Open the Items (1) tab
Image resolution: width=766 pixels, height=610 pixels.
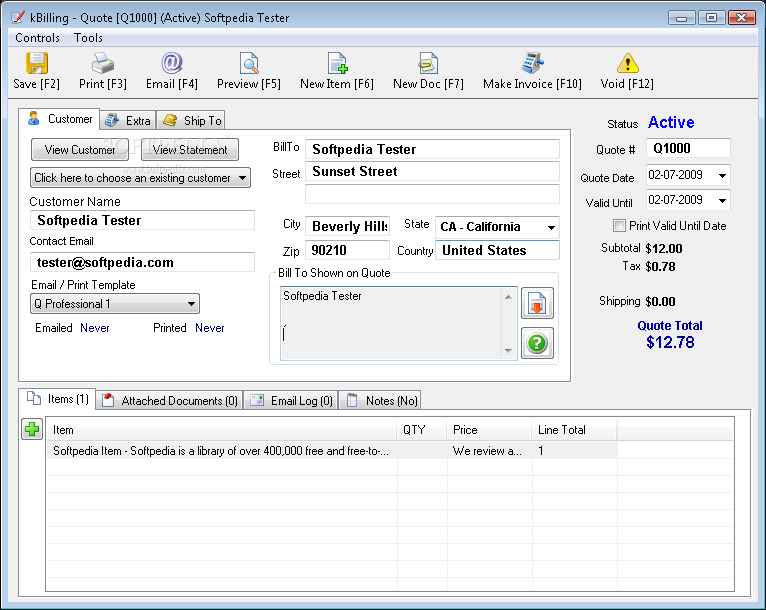coord(57,399)
